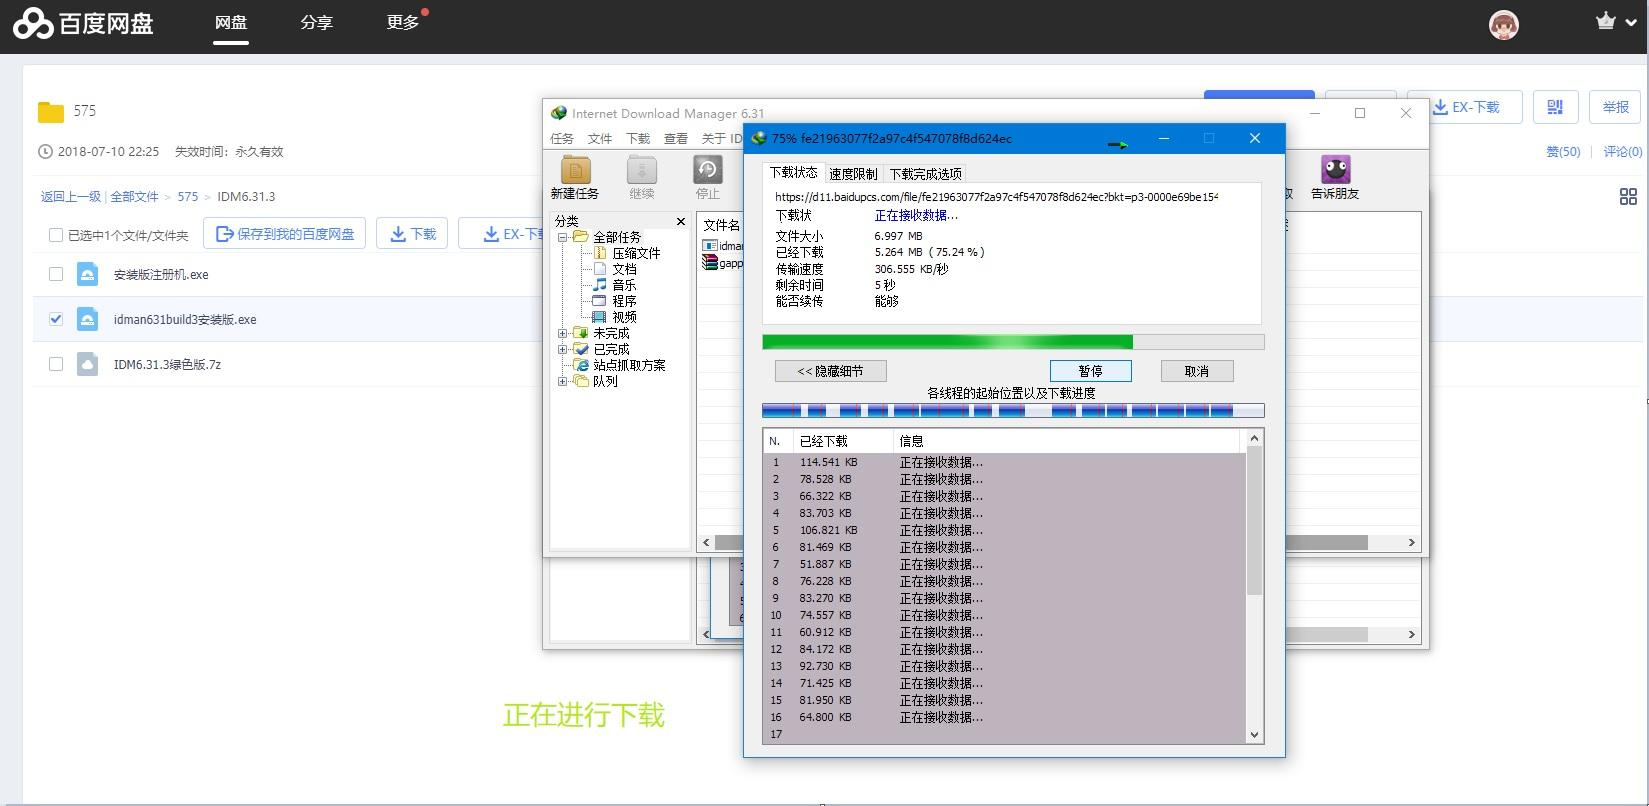
Task: Click the yellow 575 folder icon
Action: (51, 112)
